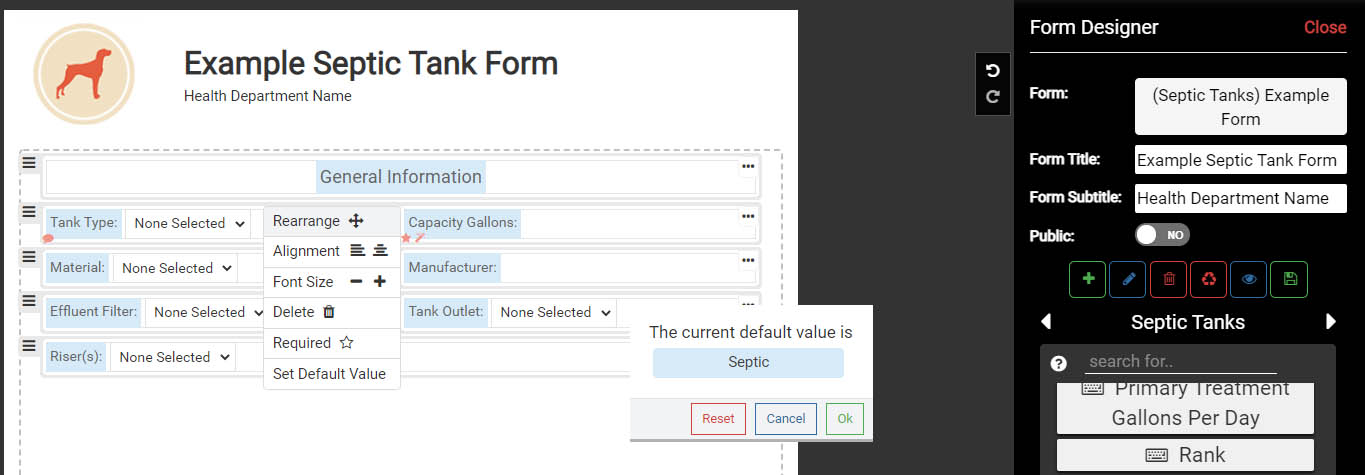Viewport: 1365px width, 475px height.
Task: Open the Riser(s) dropdown
Action: tap(172, 357)
